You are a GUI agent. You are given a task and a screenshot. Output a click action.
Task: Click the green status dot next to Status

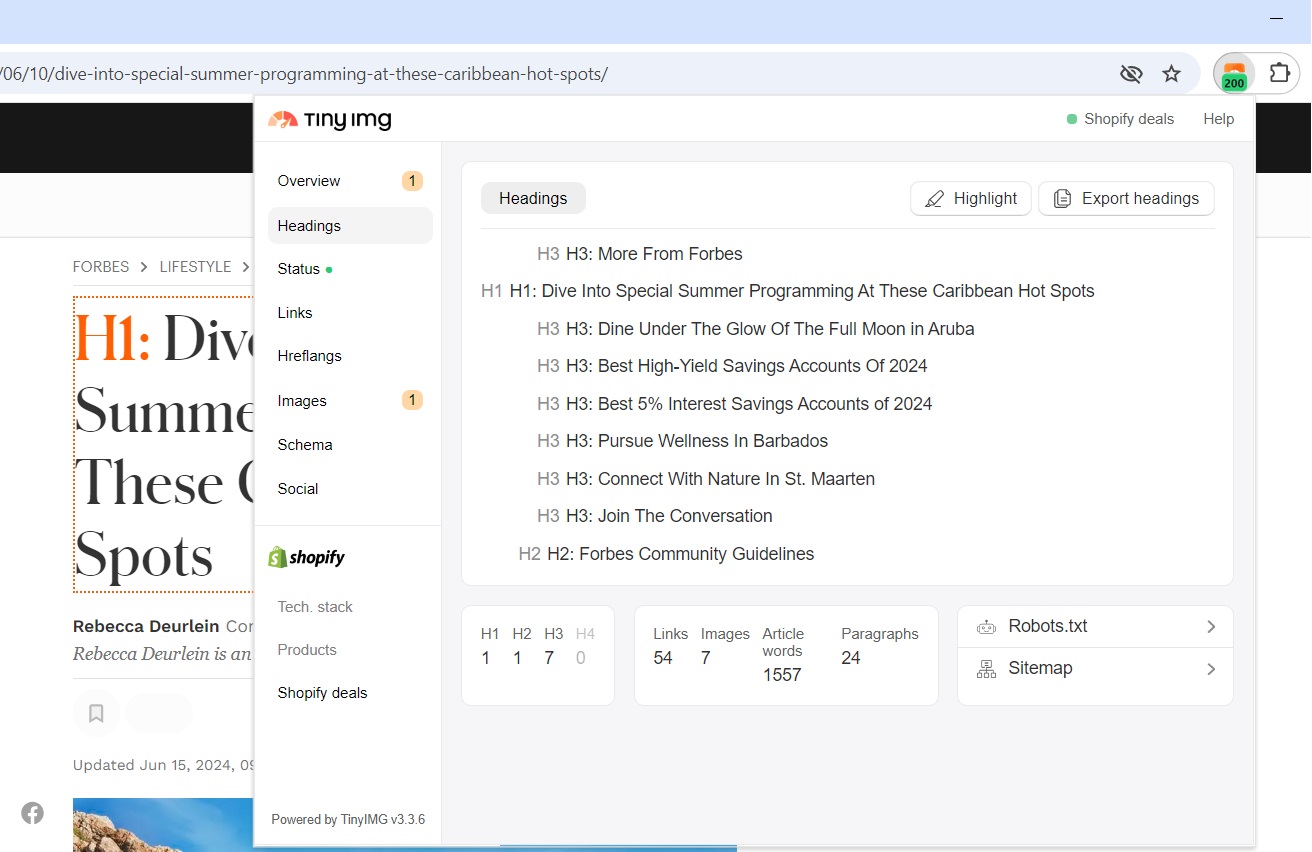click(x=327, y=268)
